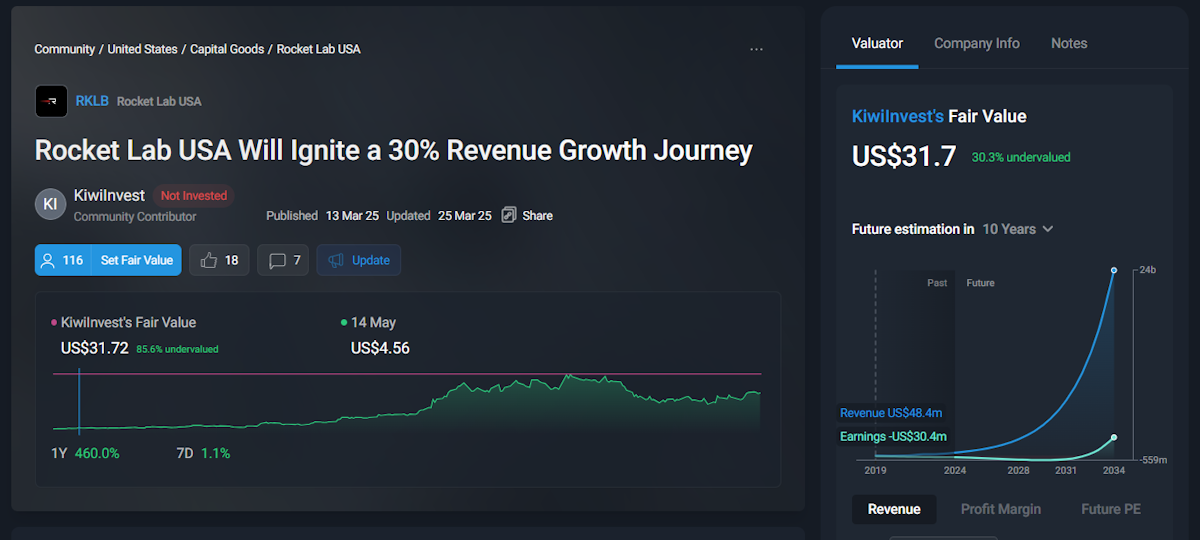Click the Update megaphone icon
This screenshot has height=540, width=1200.
(336, 260)
